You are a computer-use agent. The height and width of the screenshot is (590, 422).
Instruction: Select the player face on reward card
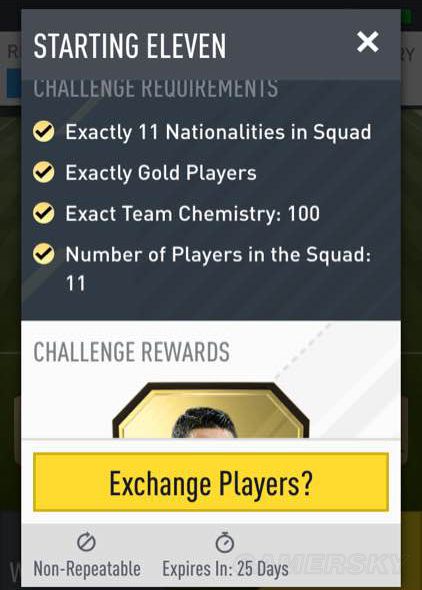(x=204, y=423)
